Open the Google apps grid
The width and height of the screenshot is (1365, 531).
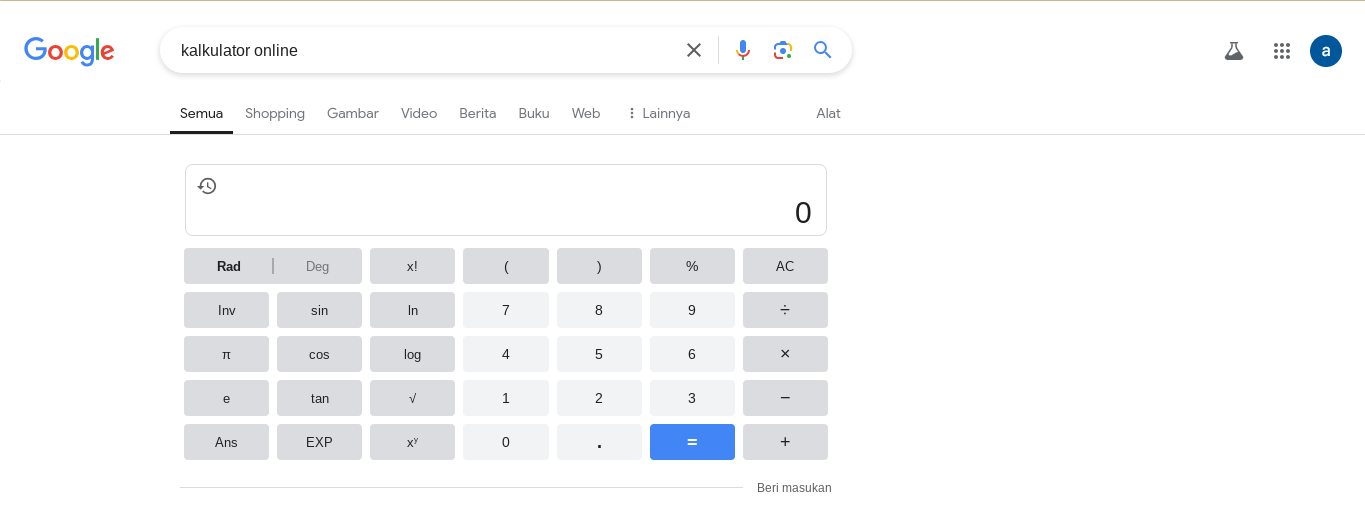[1282, 51]
